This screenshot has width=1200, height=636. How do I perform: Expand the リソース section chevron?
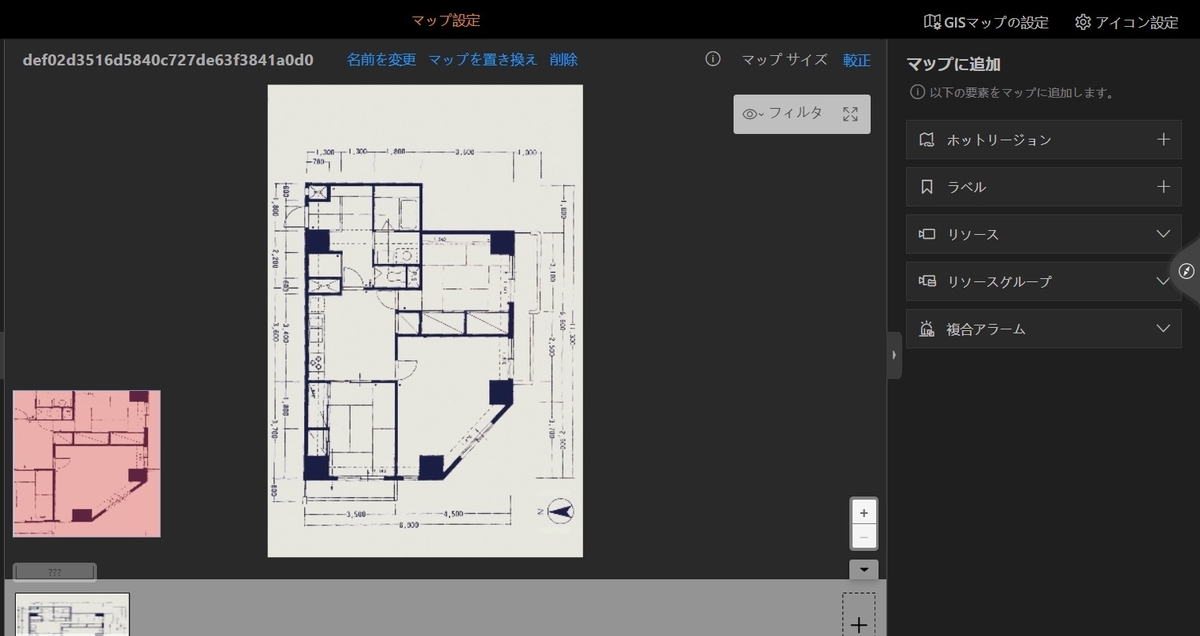(x=1163, y=234)
